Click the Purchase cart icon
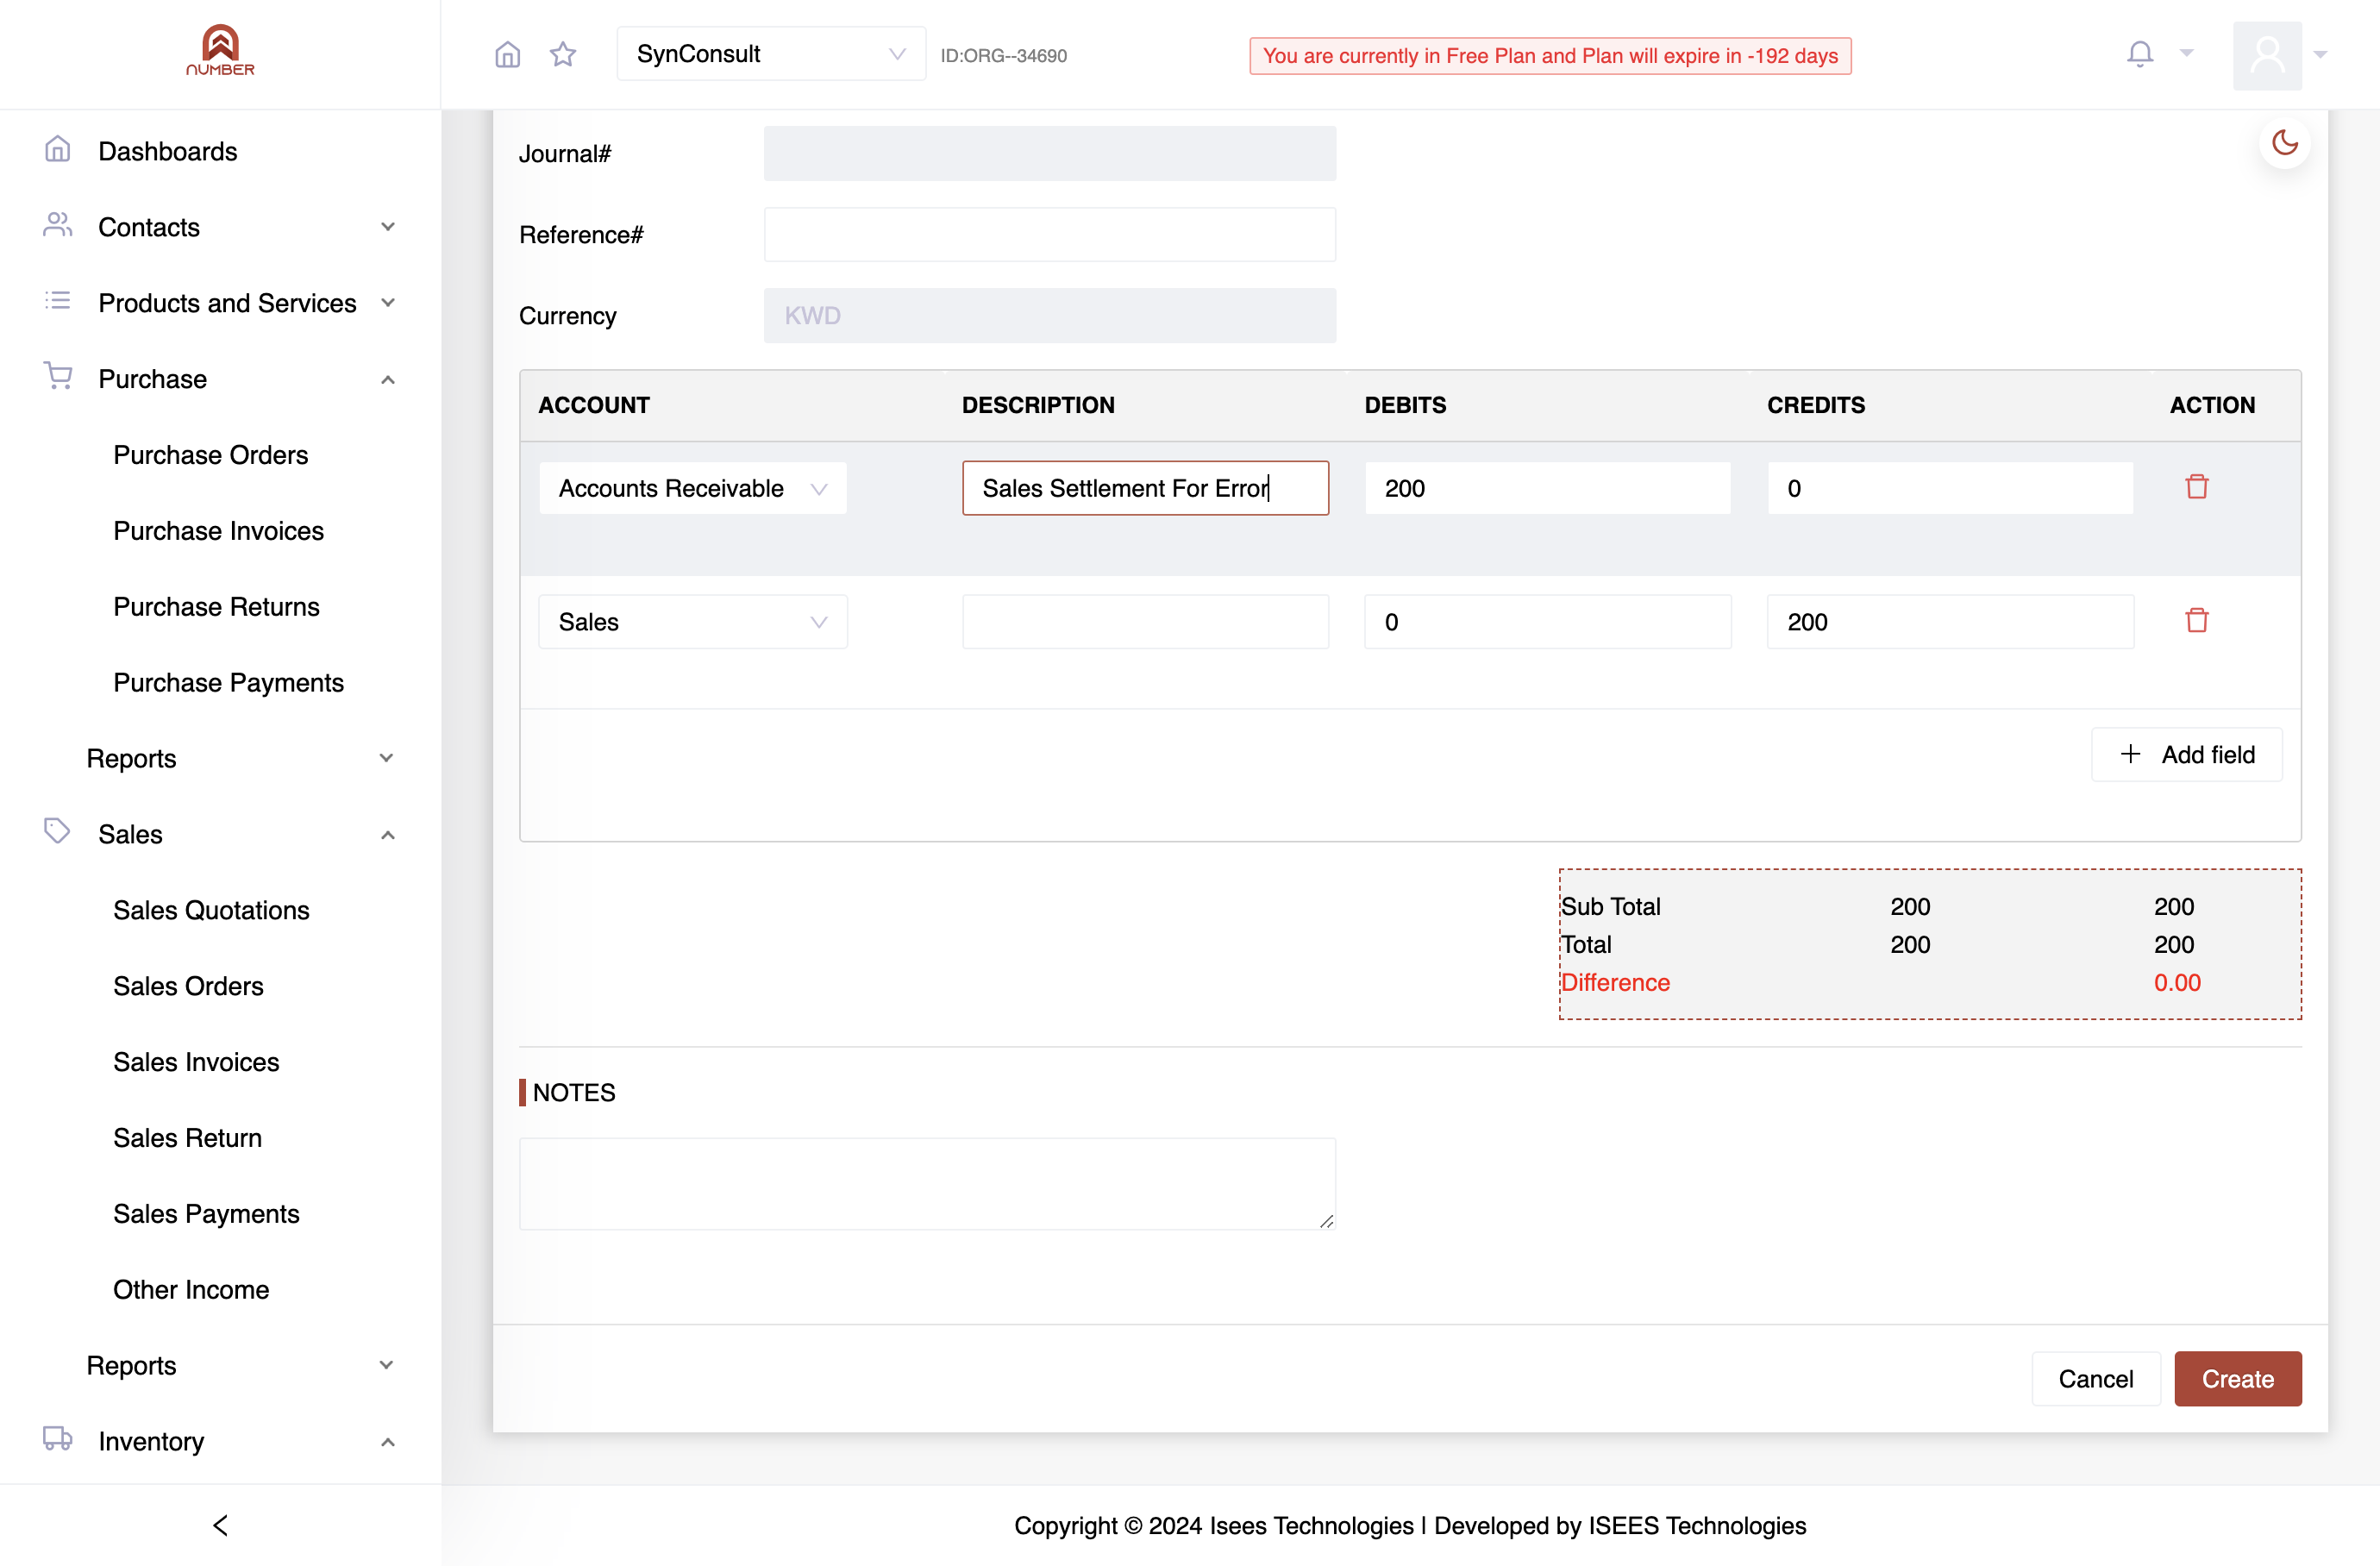The height and width of the screenshot is (1566, 2380). 58,377
